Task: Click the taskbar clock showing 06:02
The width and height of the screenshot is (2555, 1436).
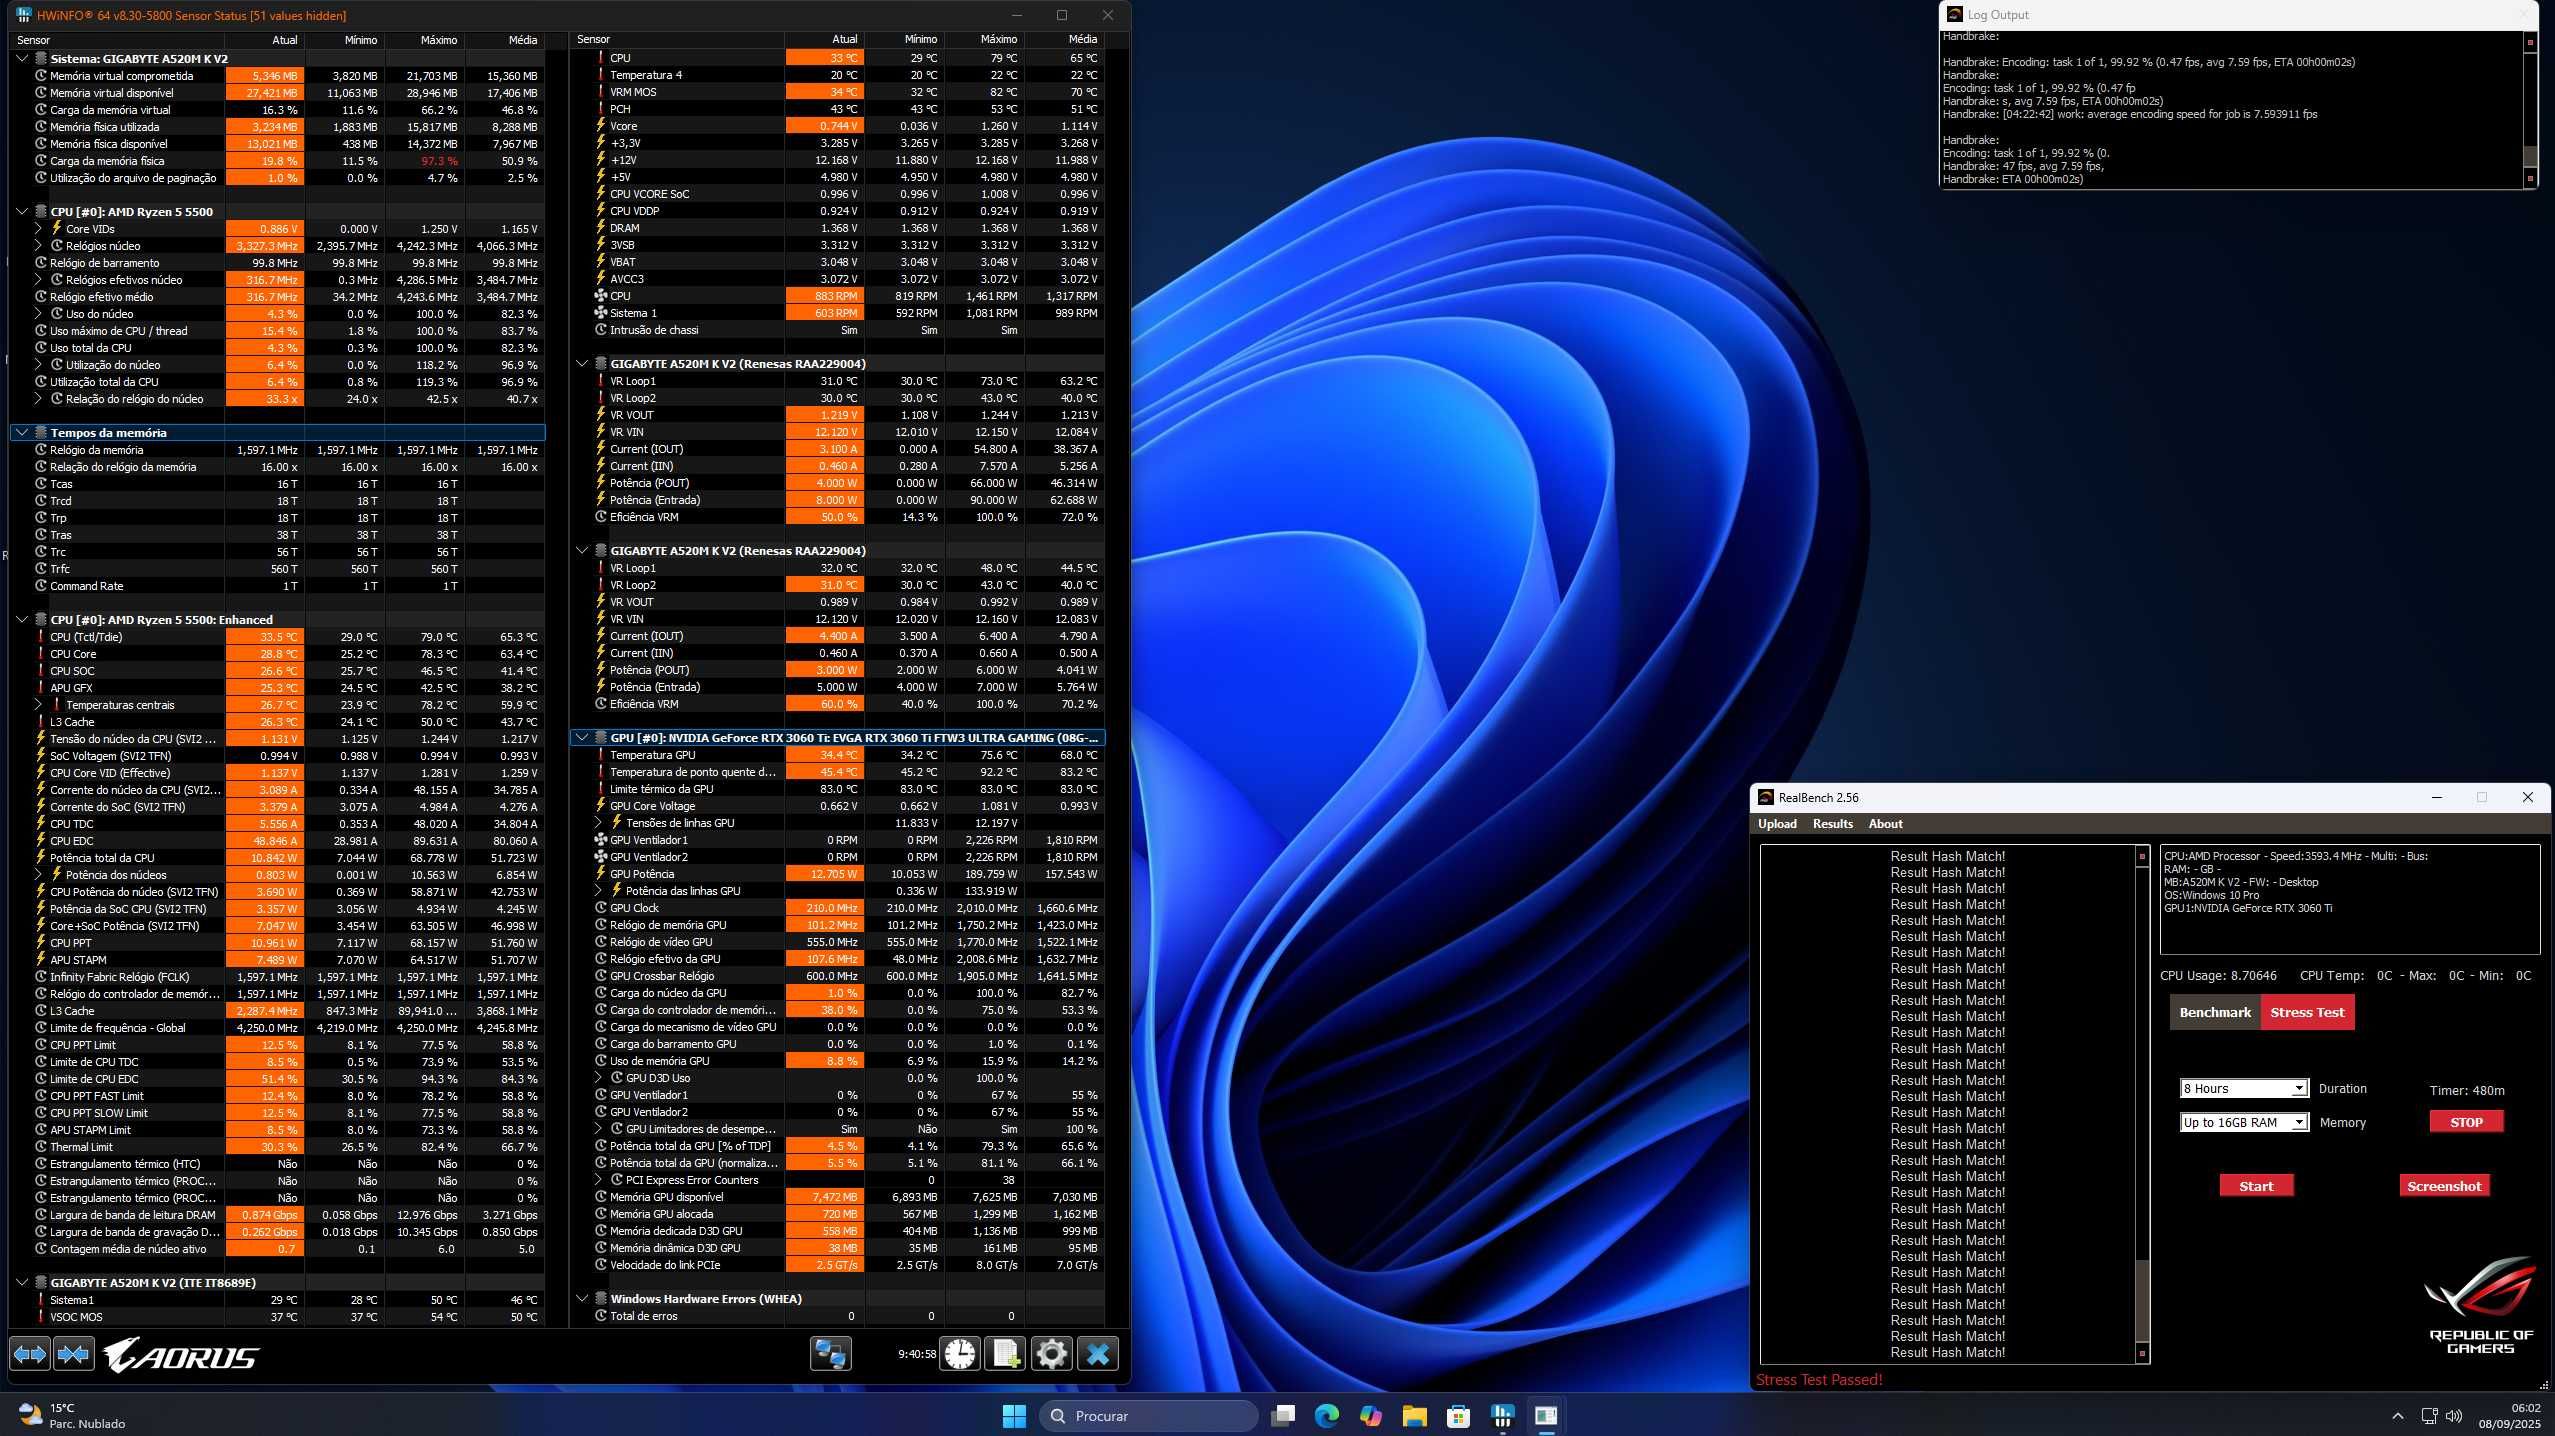Action: [x=2509, y=1415]
